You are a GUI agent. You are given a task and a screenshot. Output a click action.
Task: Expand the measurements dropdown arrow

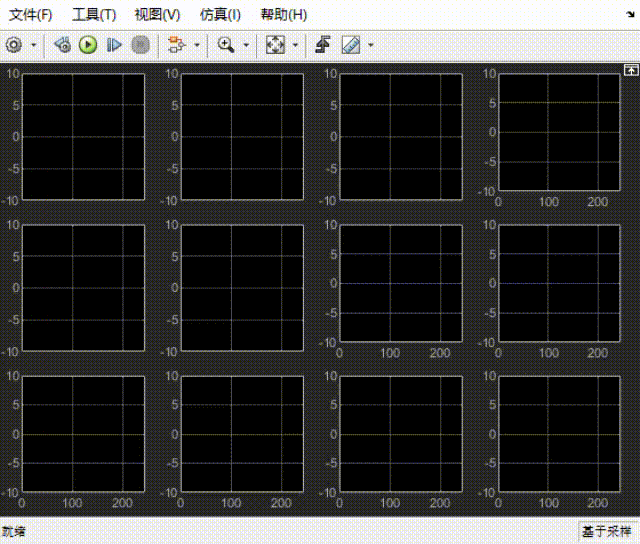[x=371, y=45]
